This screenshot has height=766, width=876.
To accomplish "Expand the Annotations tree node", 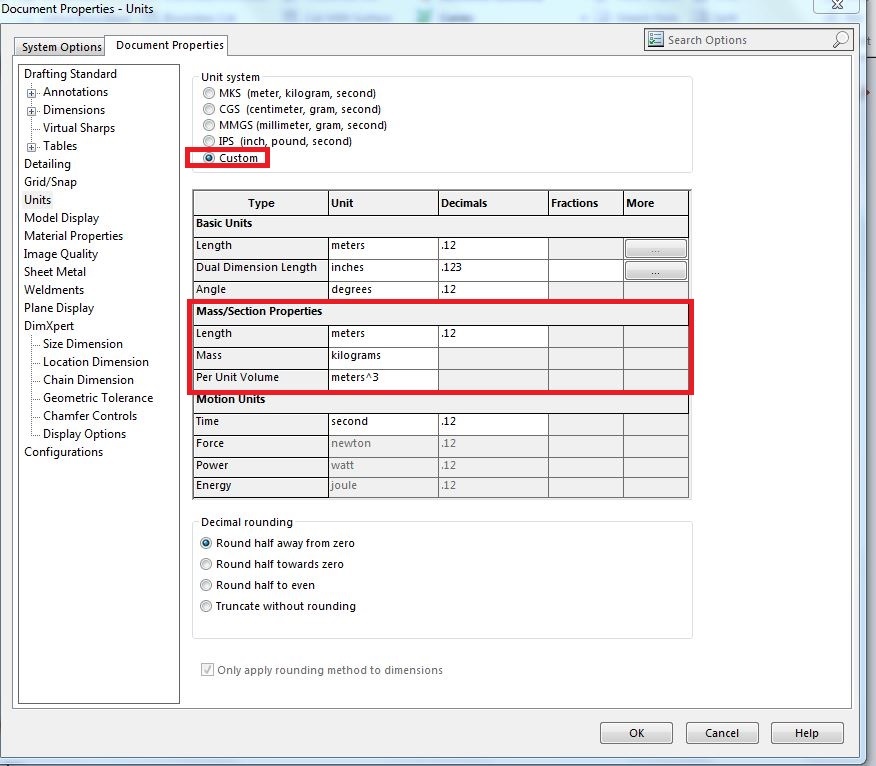I will coord(32,93).
